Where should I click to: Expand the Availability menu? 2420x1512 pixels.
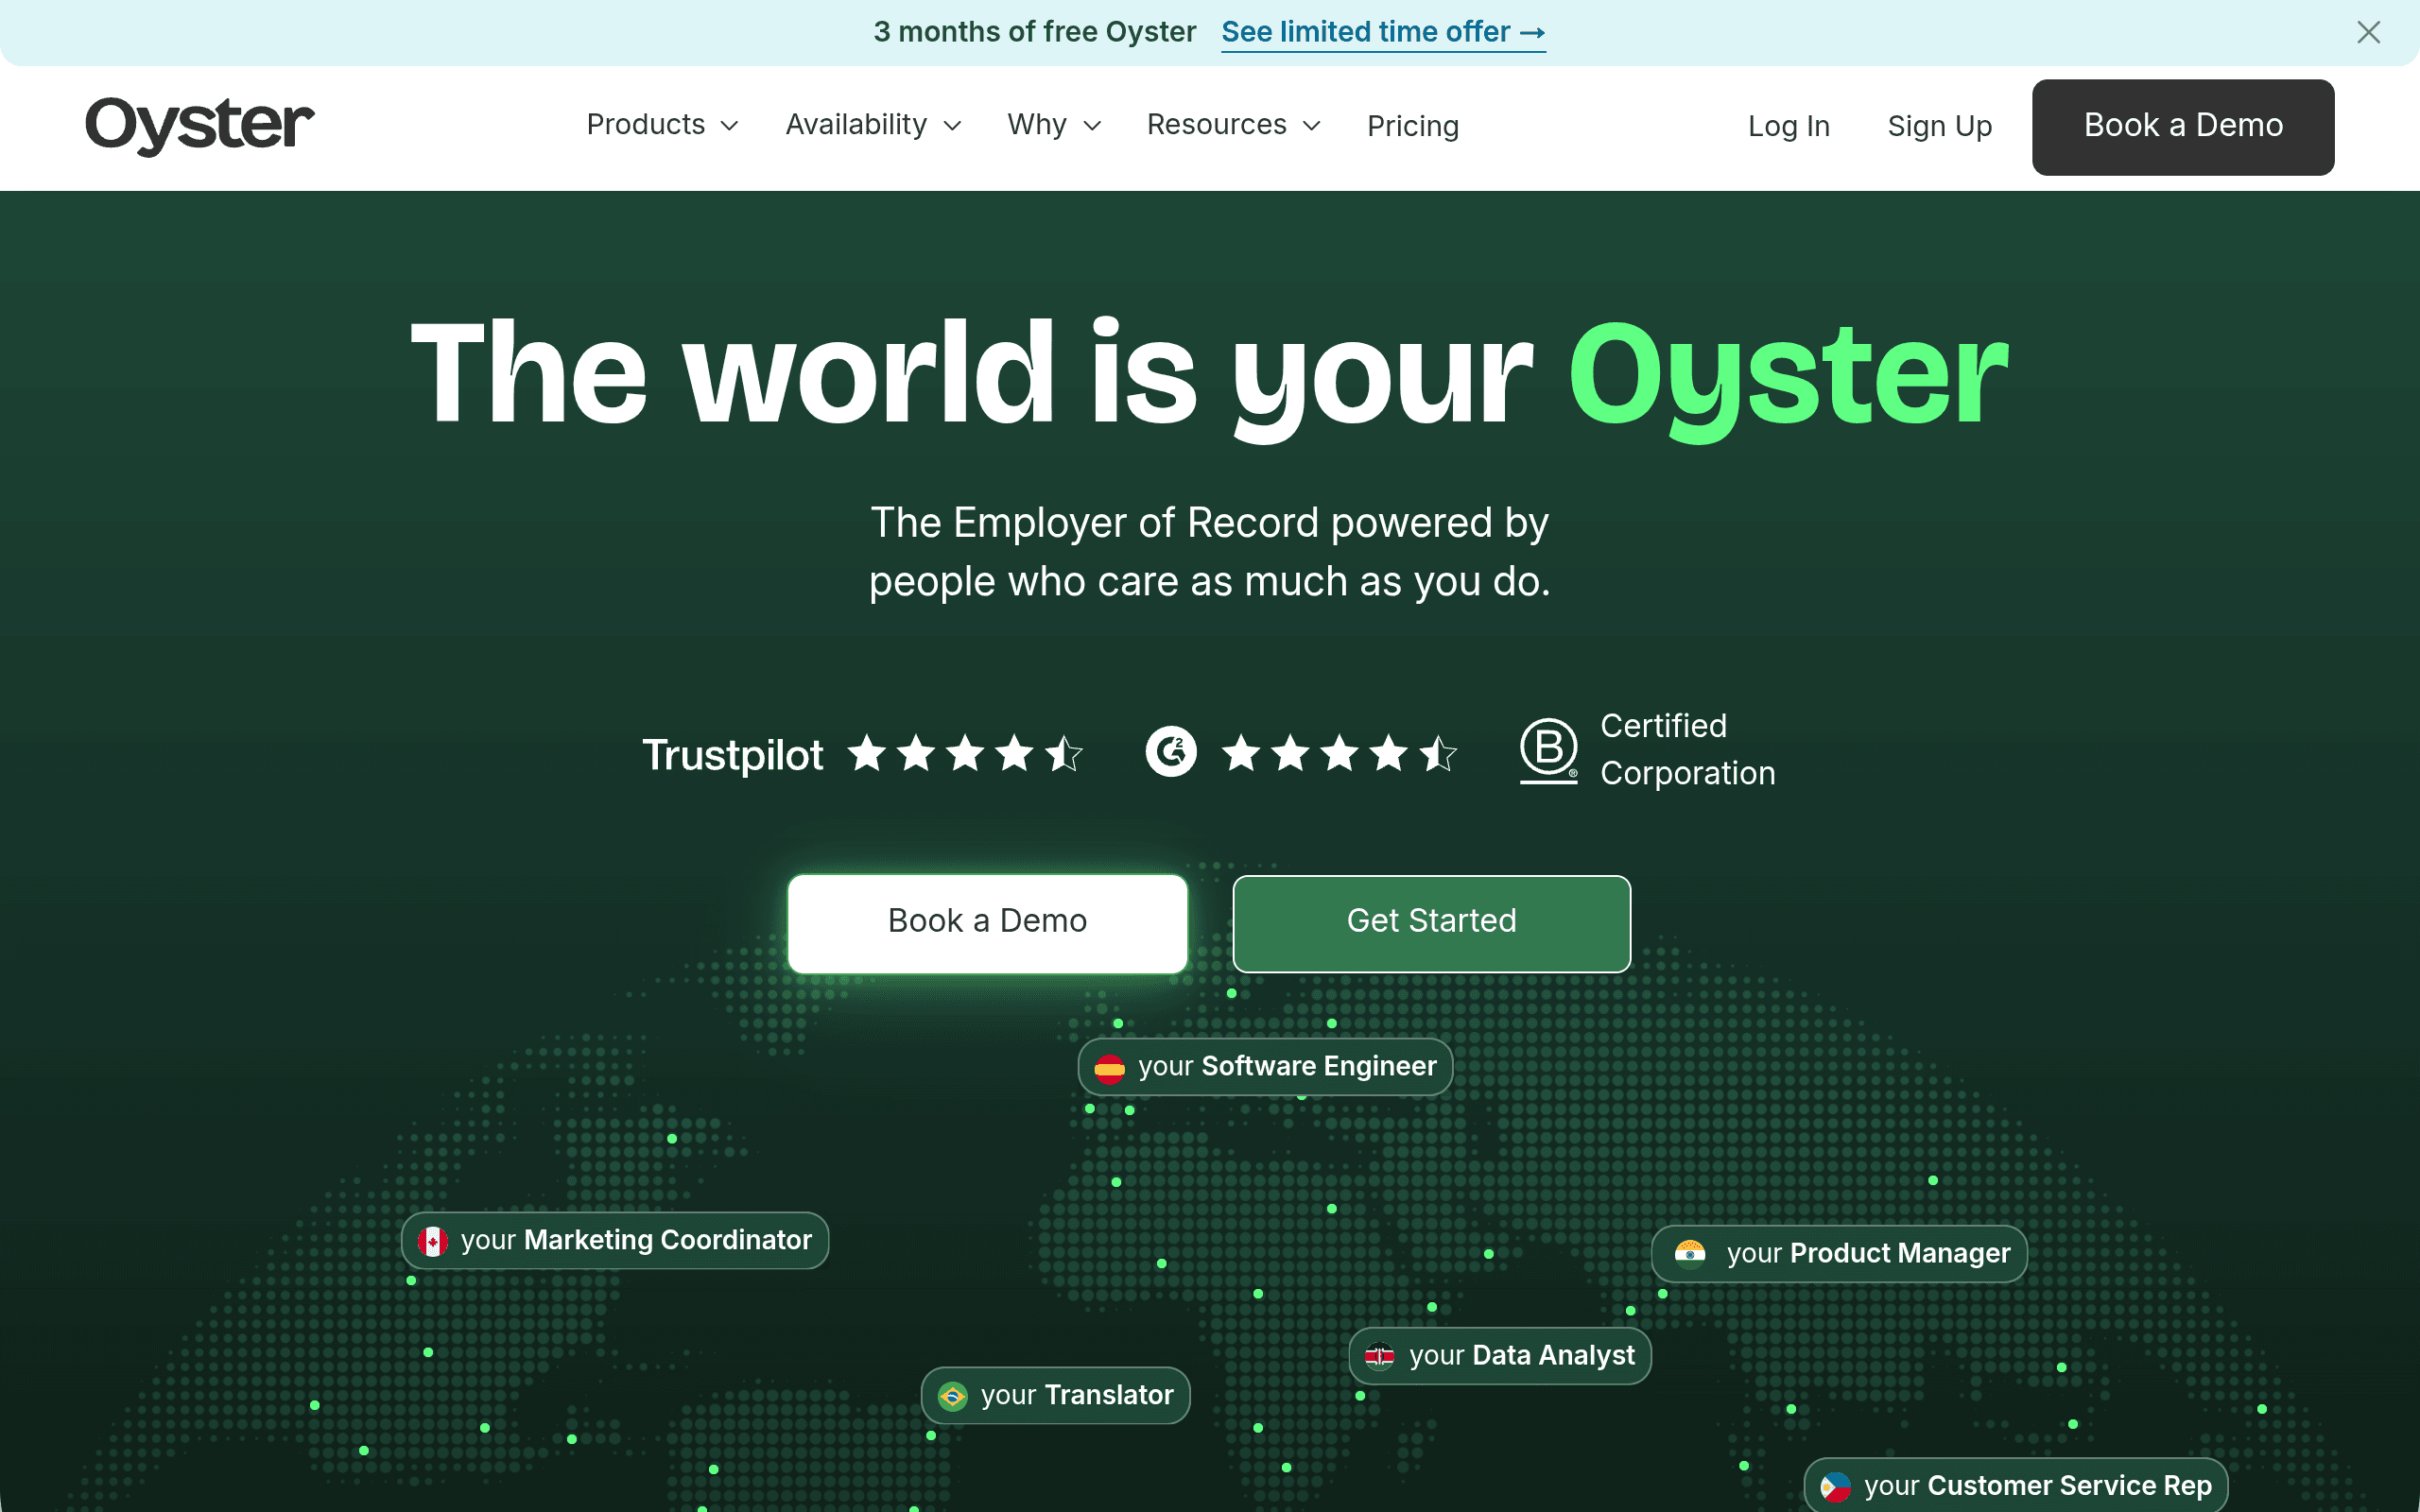[873, 125]
